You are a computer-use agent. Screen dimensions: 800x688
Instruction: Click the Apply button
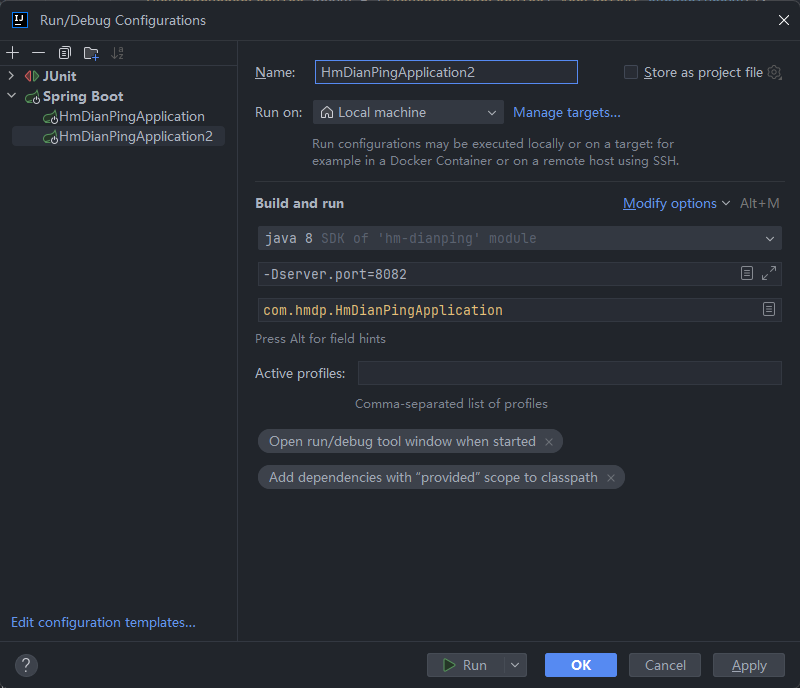pos(748,665)
